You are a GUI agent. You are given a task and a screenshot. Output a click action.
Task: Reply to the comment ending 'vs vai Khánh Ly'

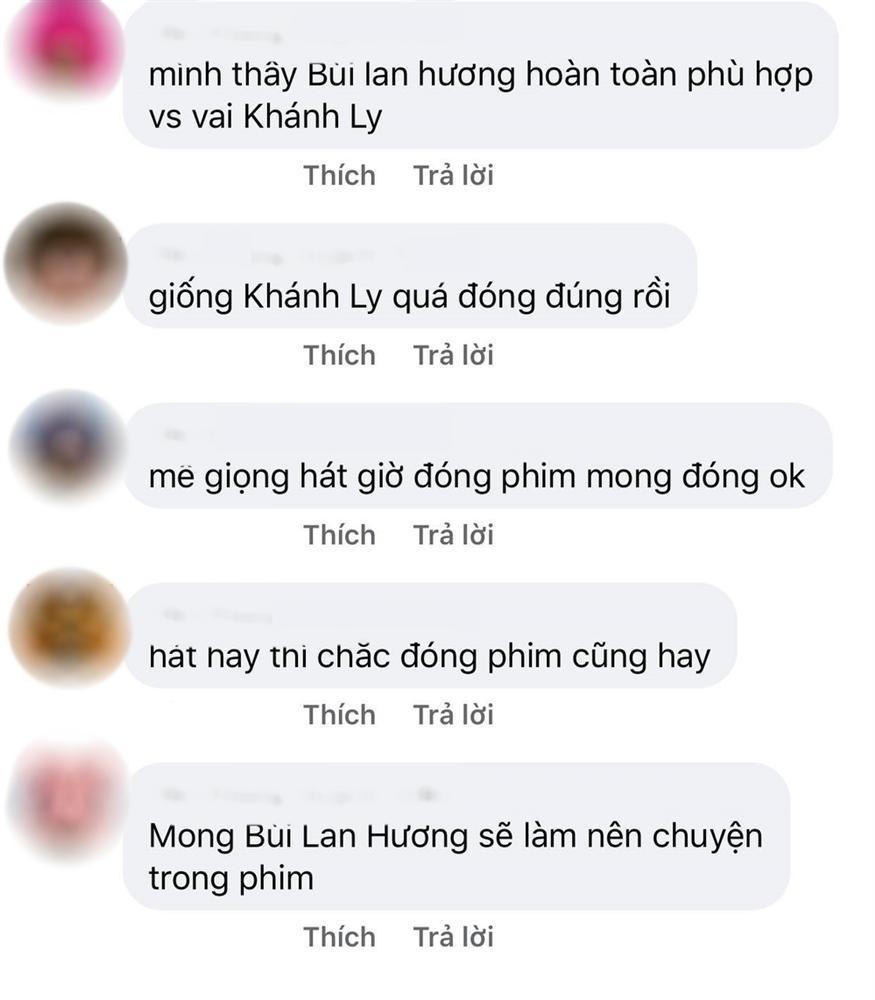453,175
